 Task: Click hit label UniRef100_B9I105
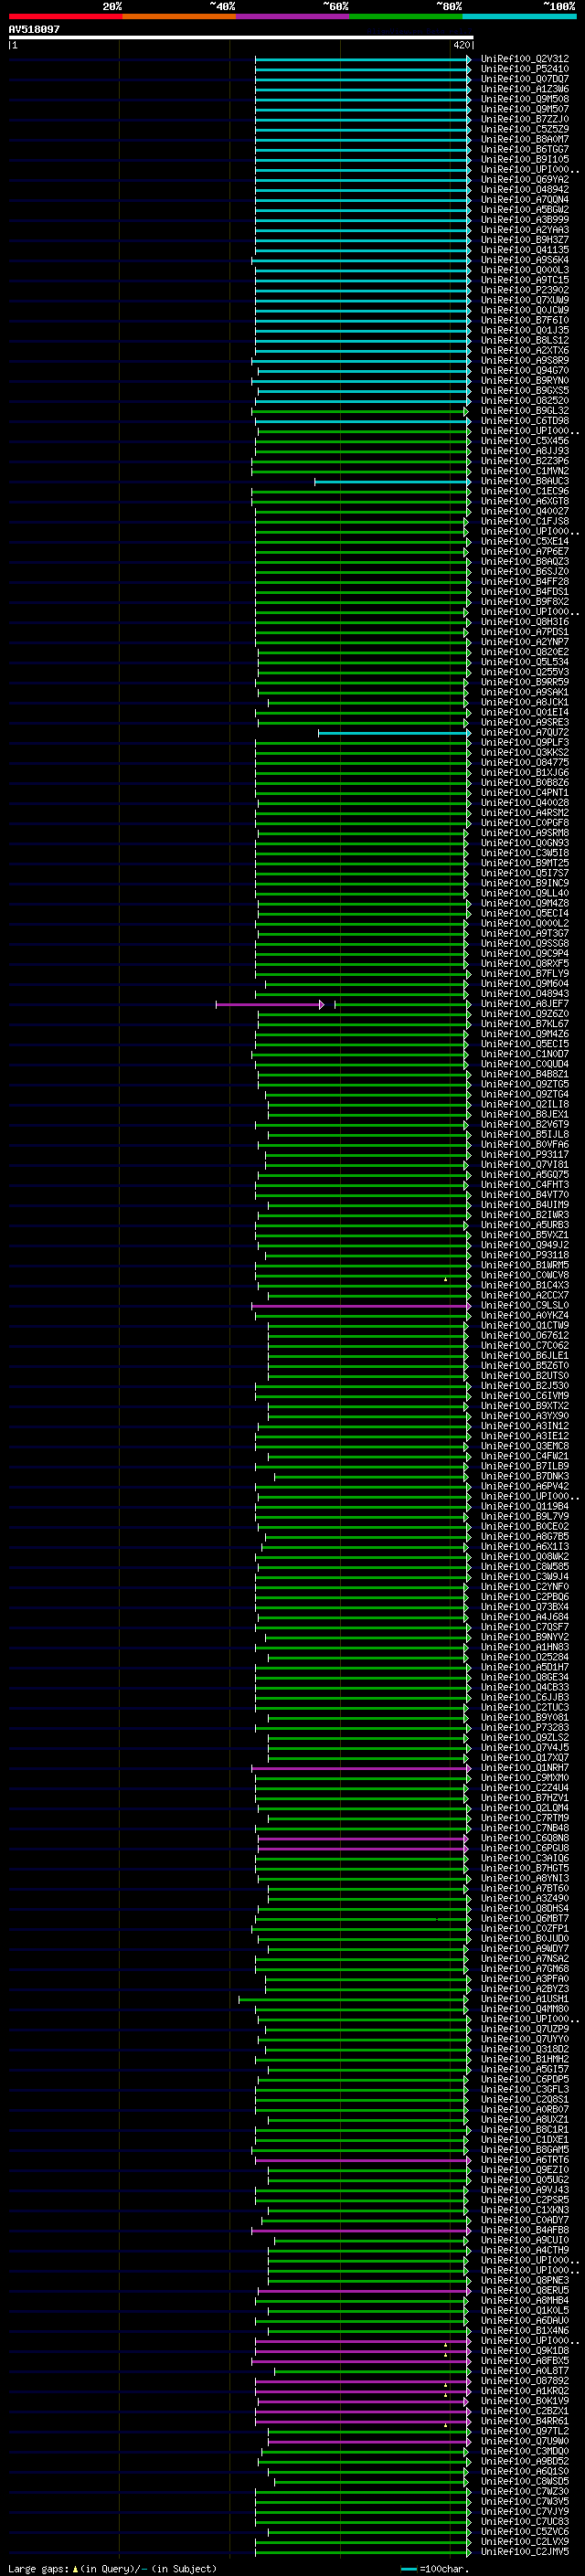(525, 159)
